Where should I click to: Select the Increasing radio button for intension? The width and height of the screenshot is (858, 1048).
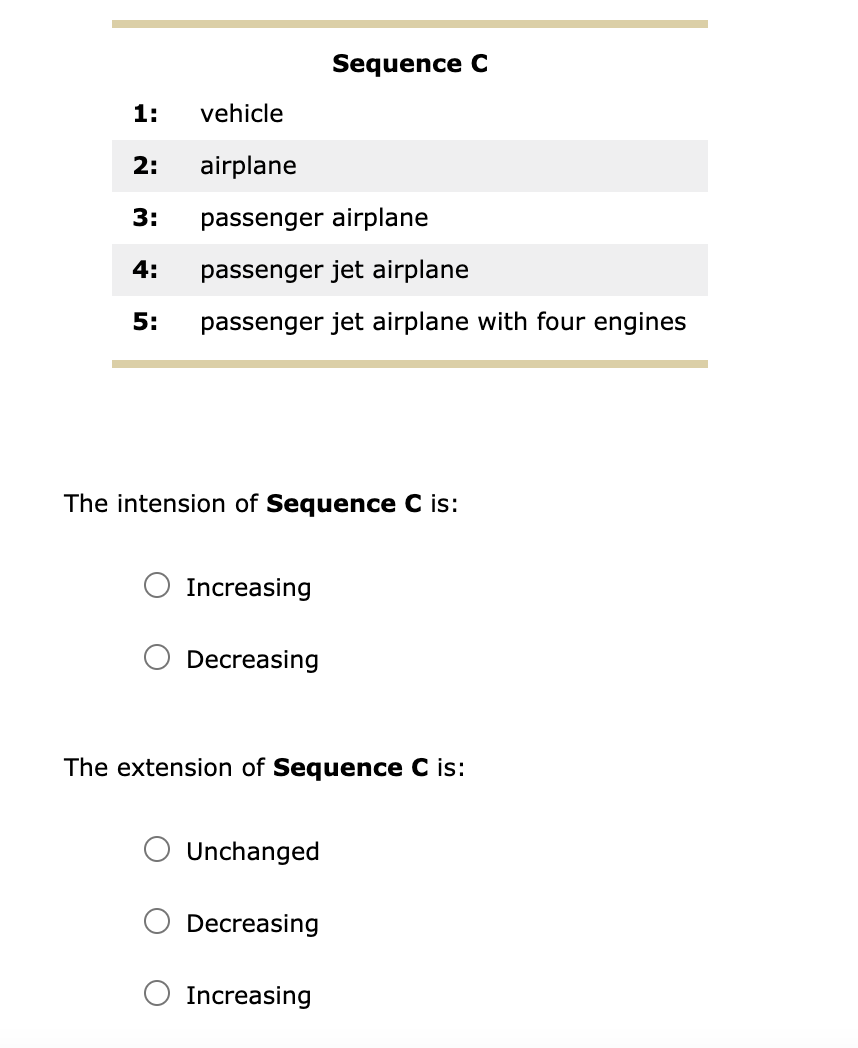156,585
